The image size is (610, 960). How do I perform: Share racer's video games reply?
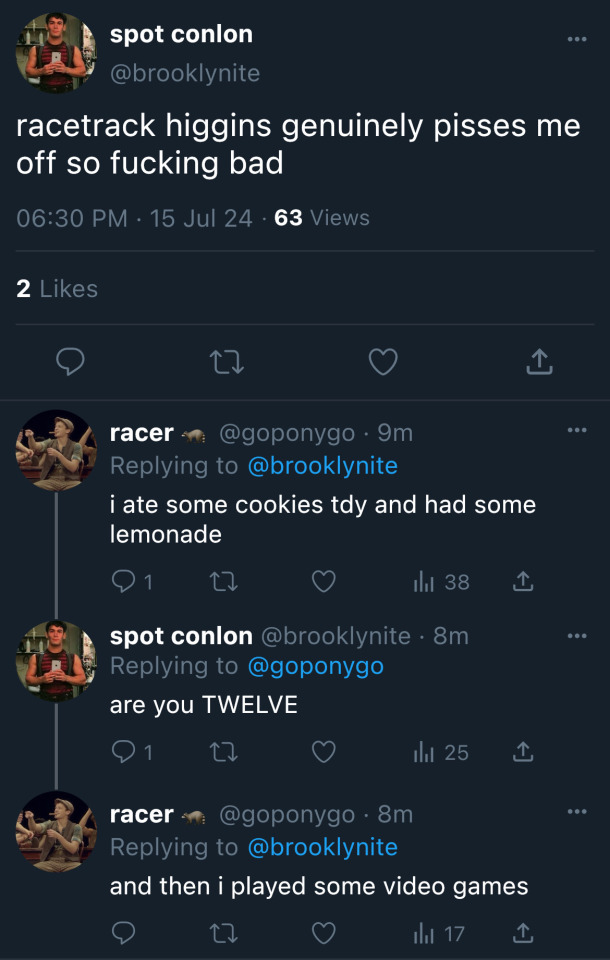tap(521, 934)
